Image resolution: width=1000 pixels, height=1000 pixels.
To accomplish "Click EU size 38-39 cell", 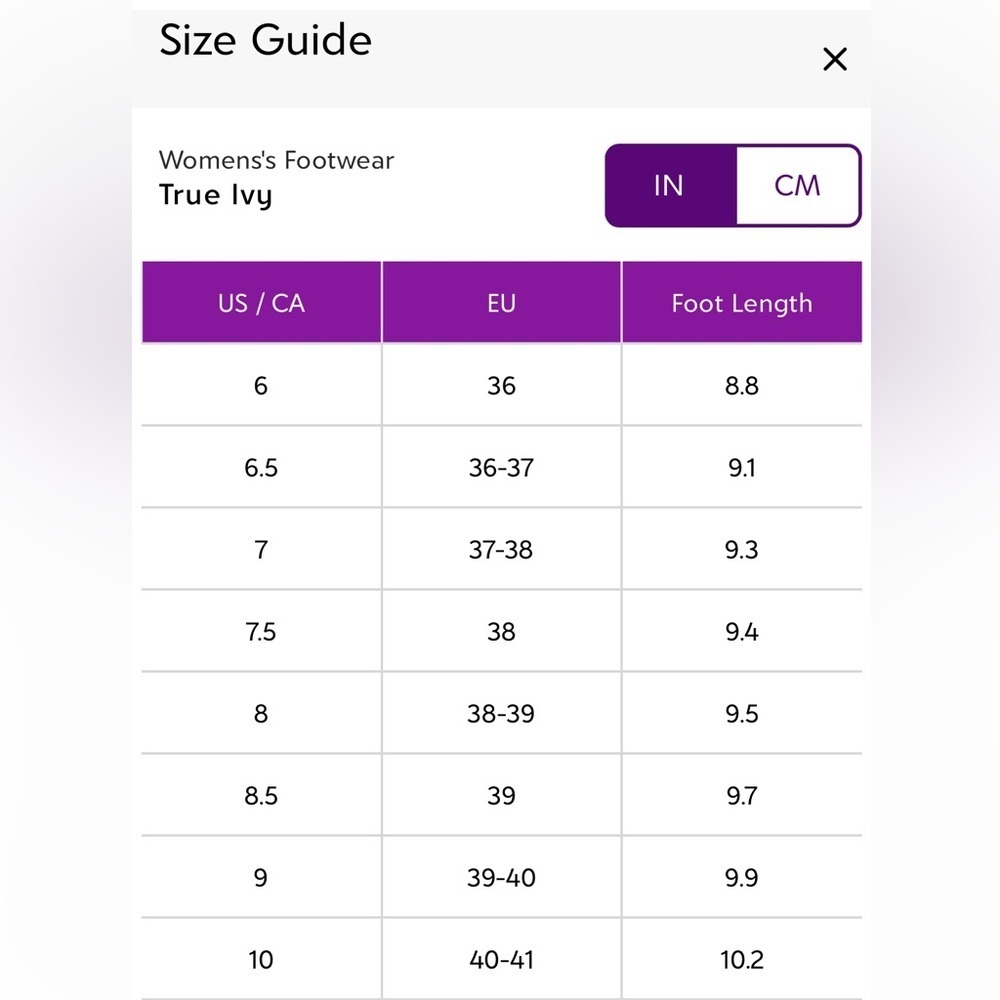I will click(501, 714).
